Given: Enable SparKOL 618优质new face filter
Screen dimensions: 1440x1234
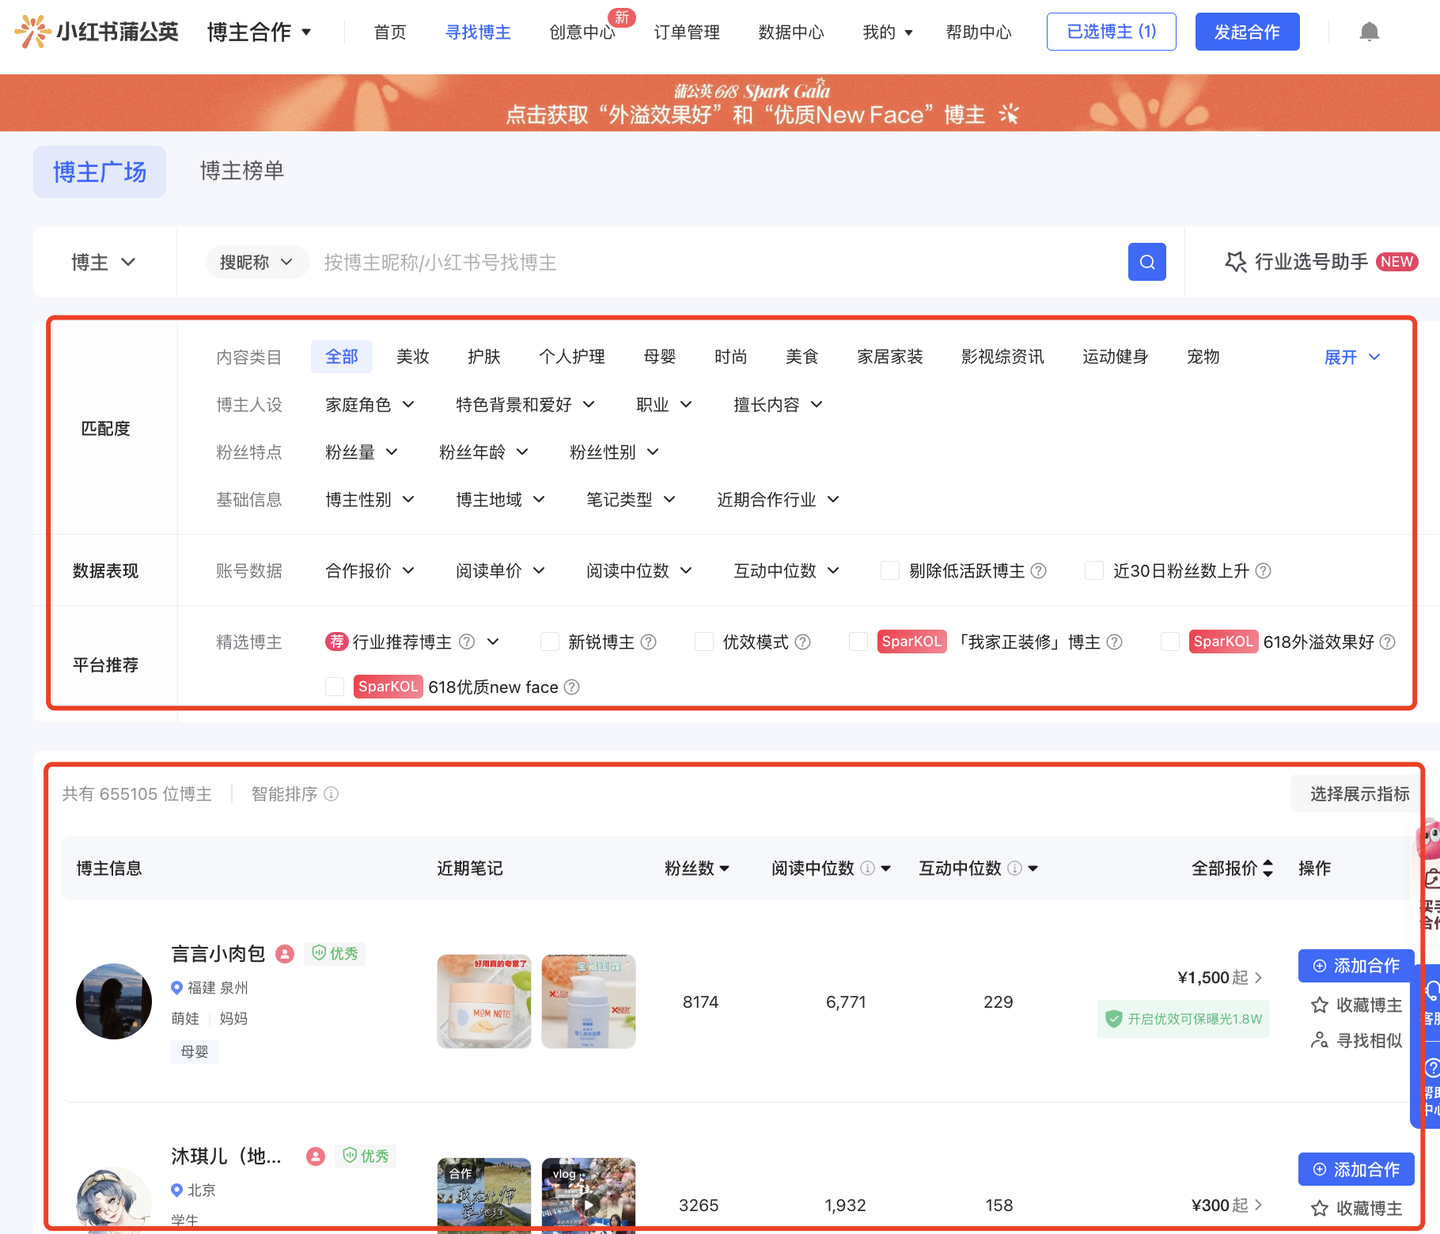Looking at the screenshot, I should pos(335,686).
